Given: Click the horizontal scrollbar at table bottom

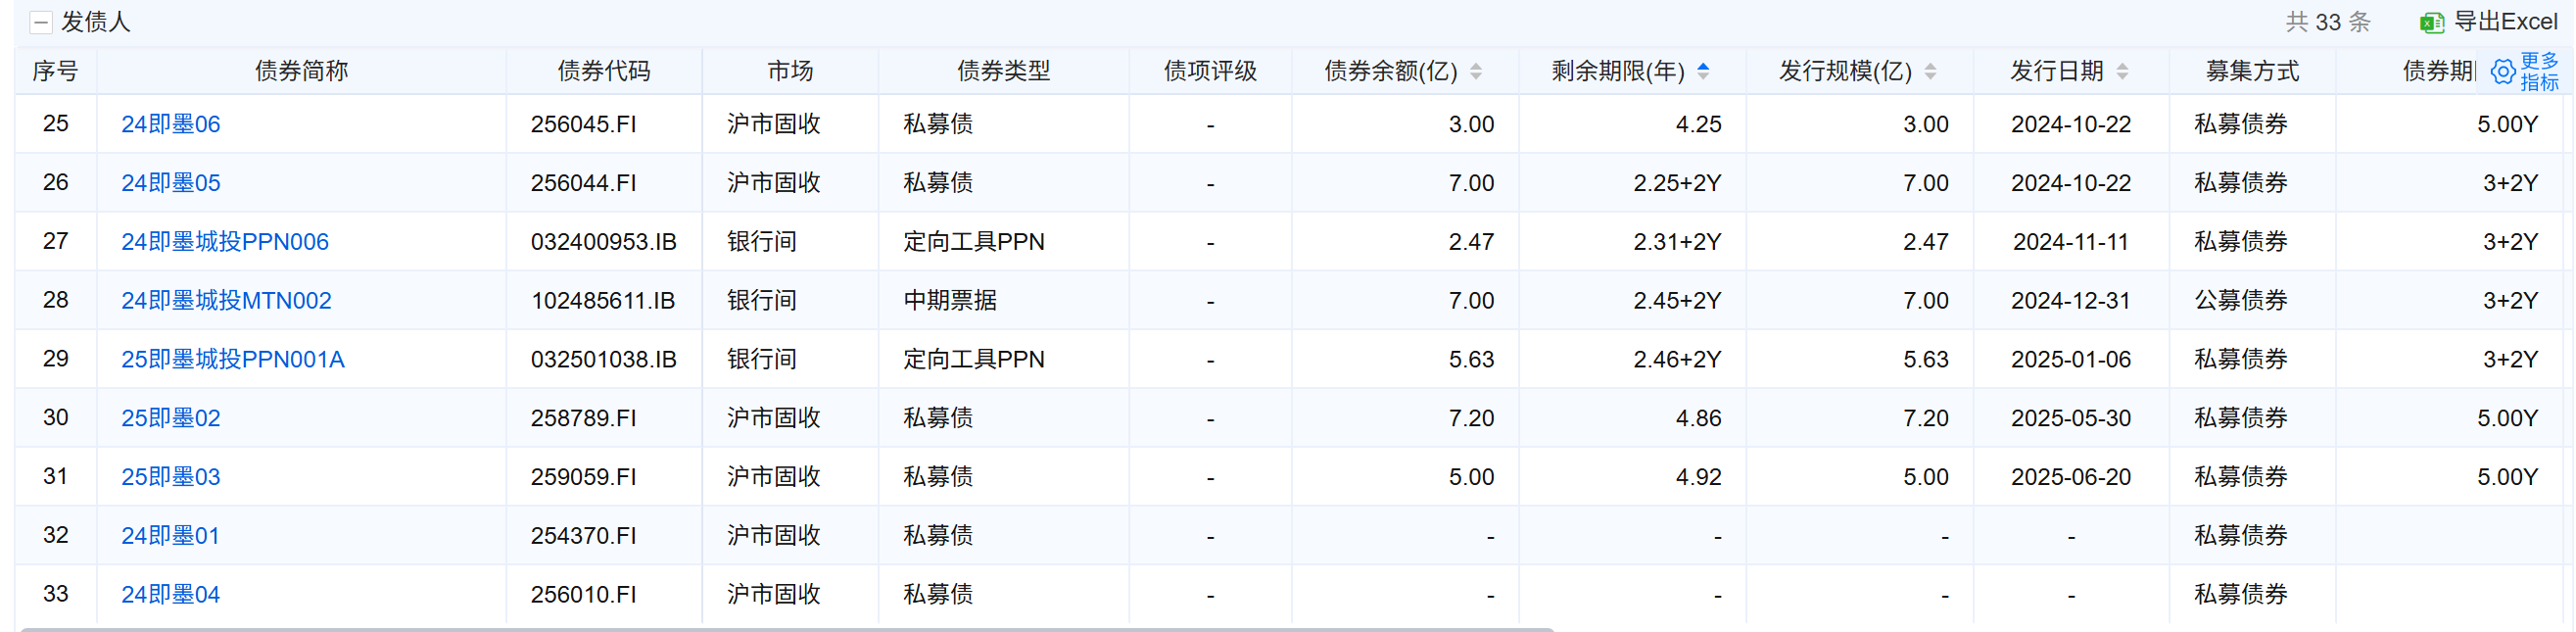Looking at the screenshot, I should (786, 629).
